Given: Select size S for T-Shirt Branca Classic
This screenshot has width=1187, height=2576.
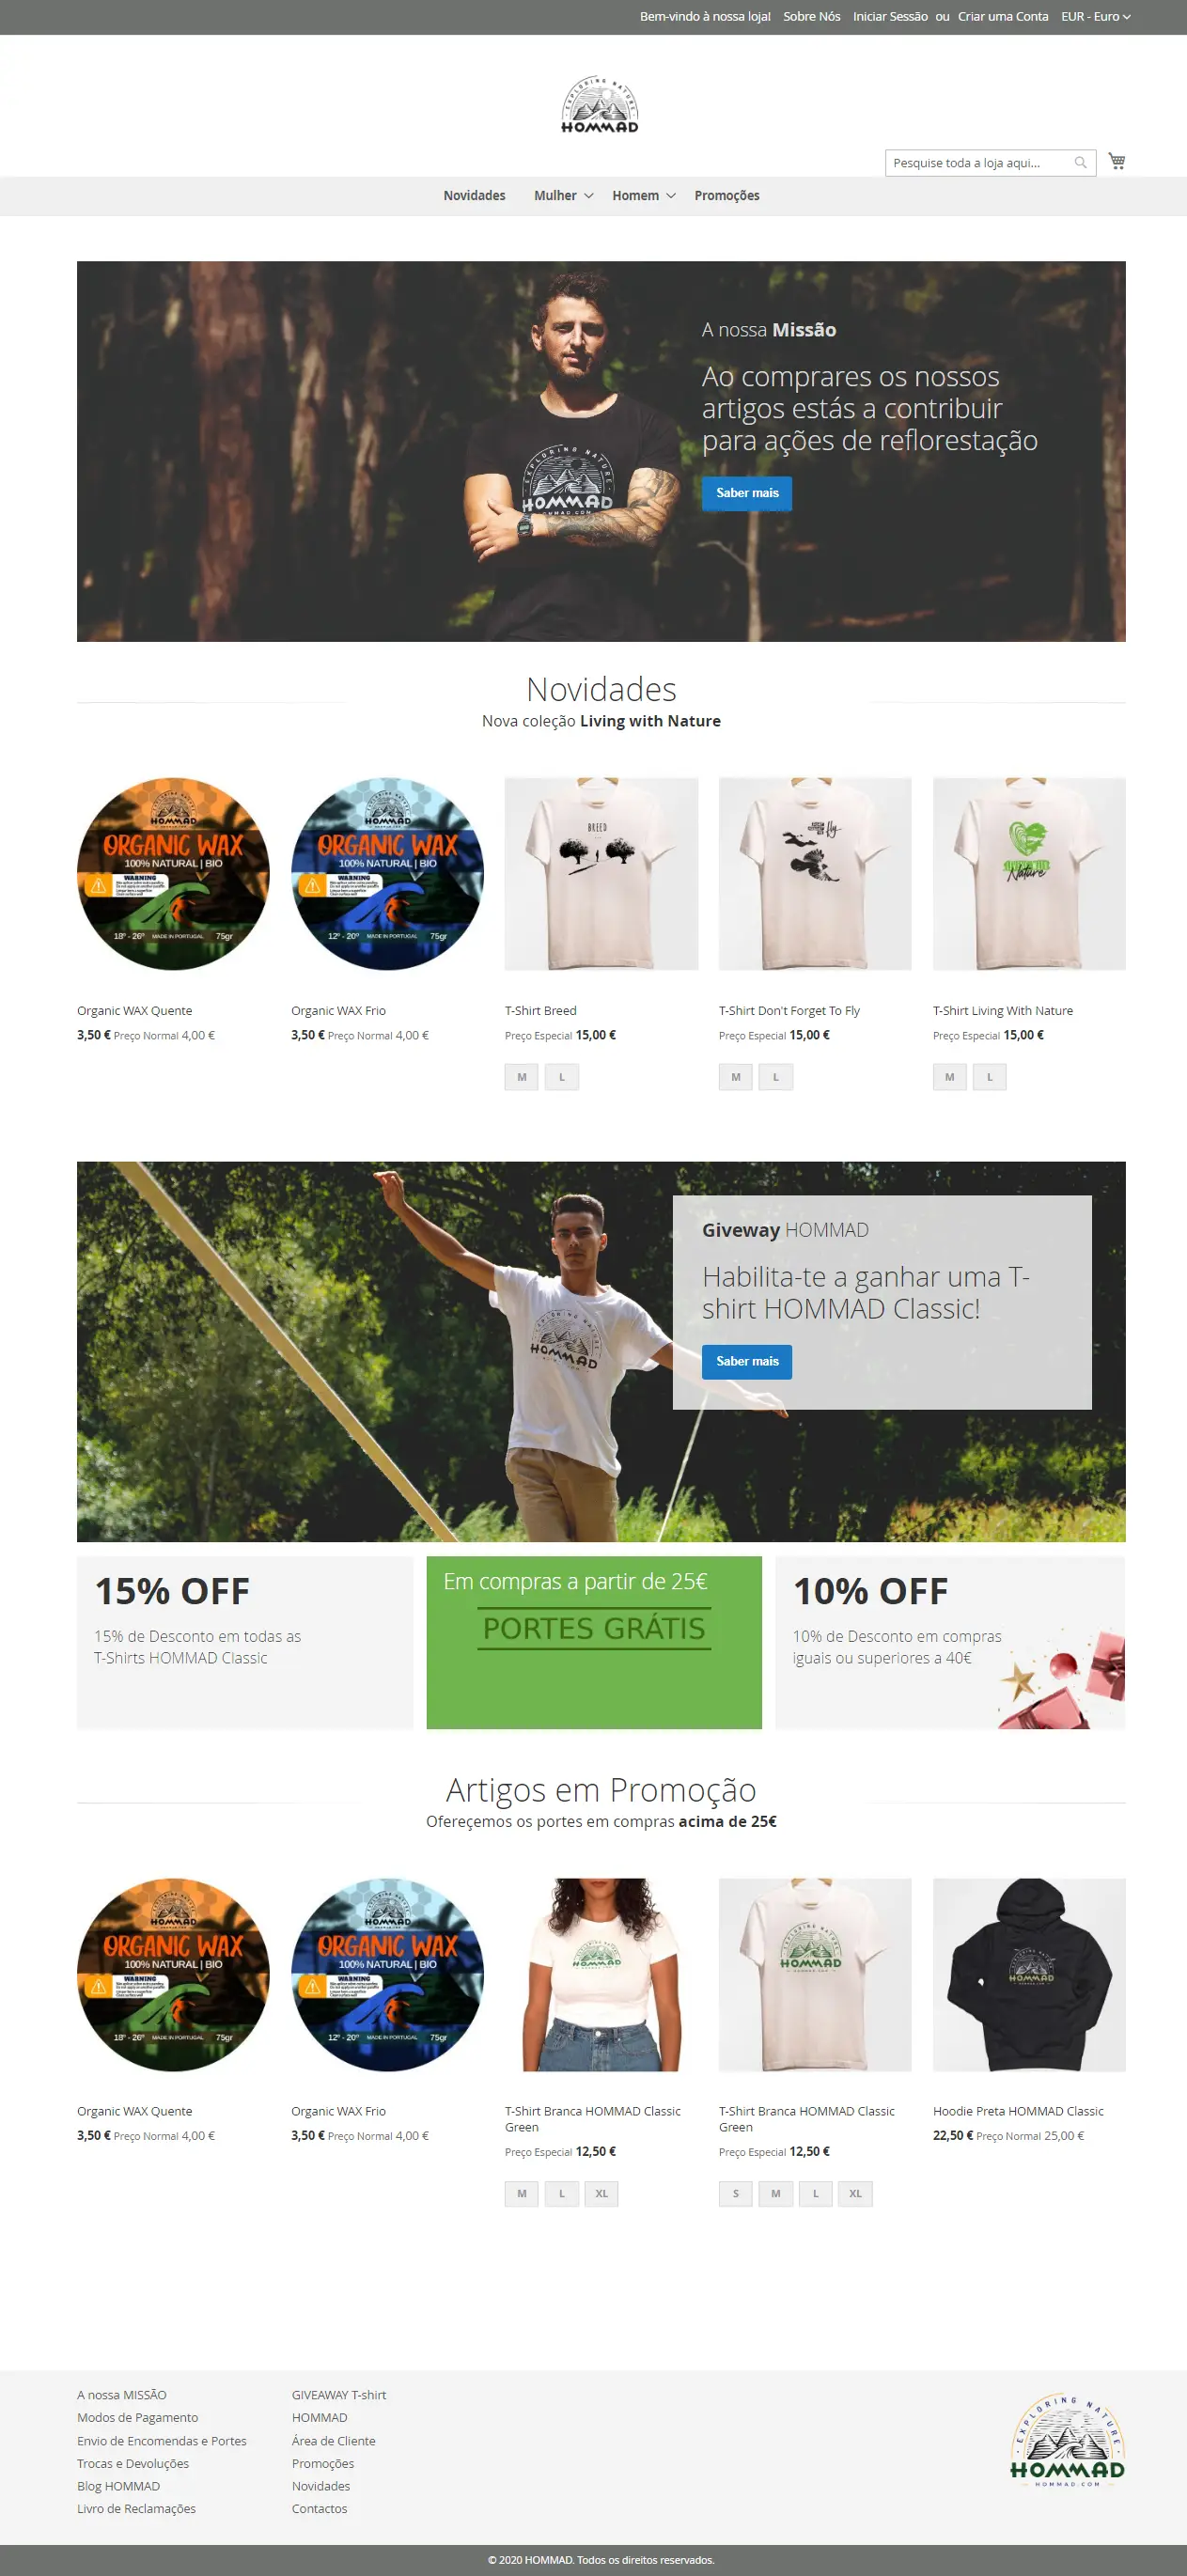Looking at the screenshot, I should point(736,2193).
